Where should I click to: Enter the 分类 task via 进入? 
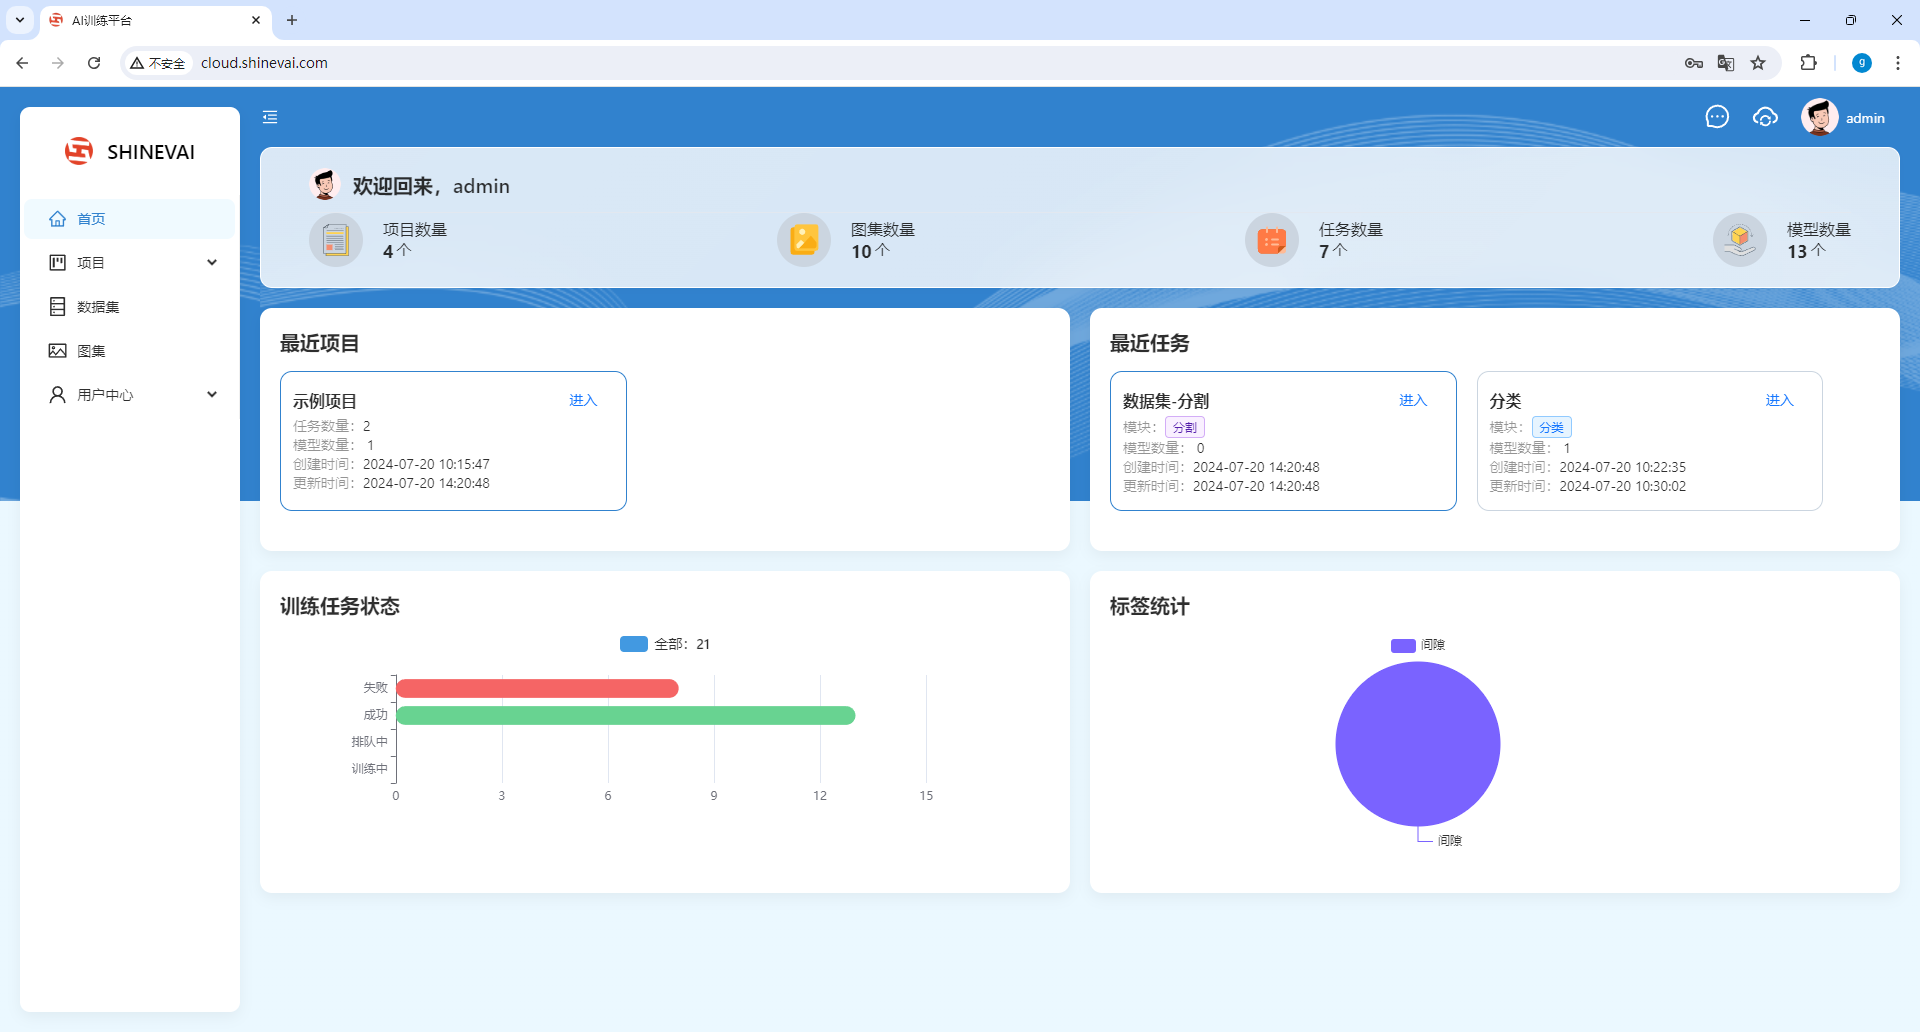point(1779,400)
